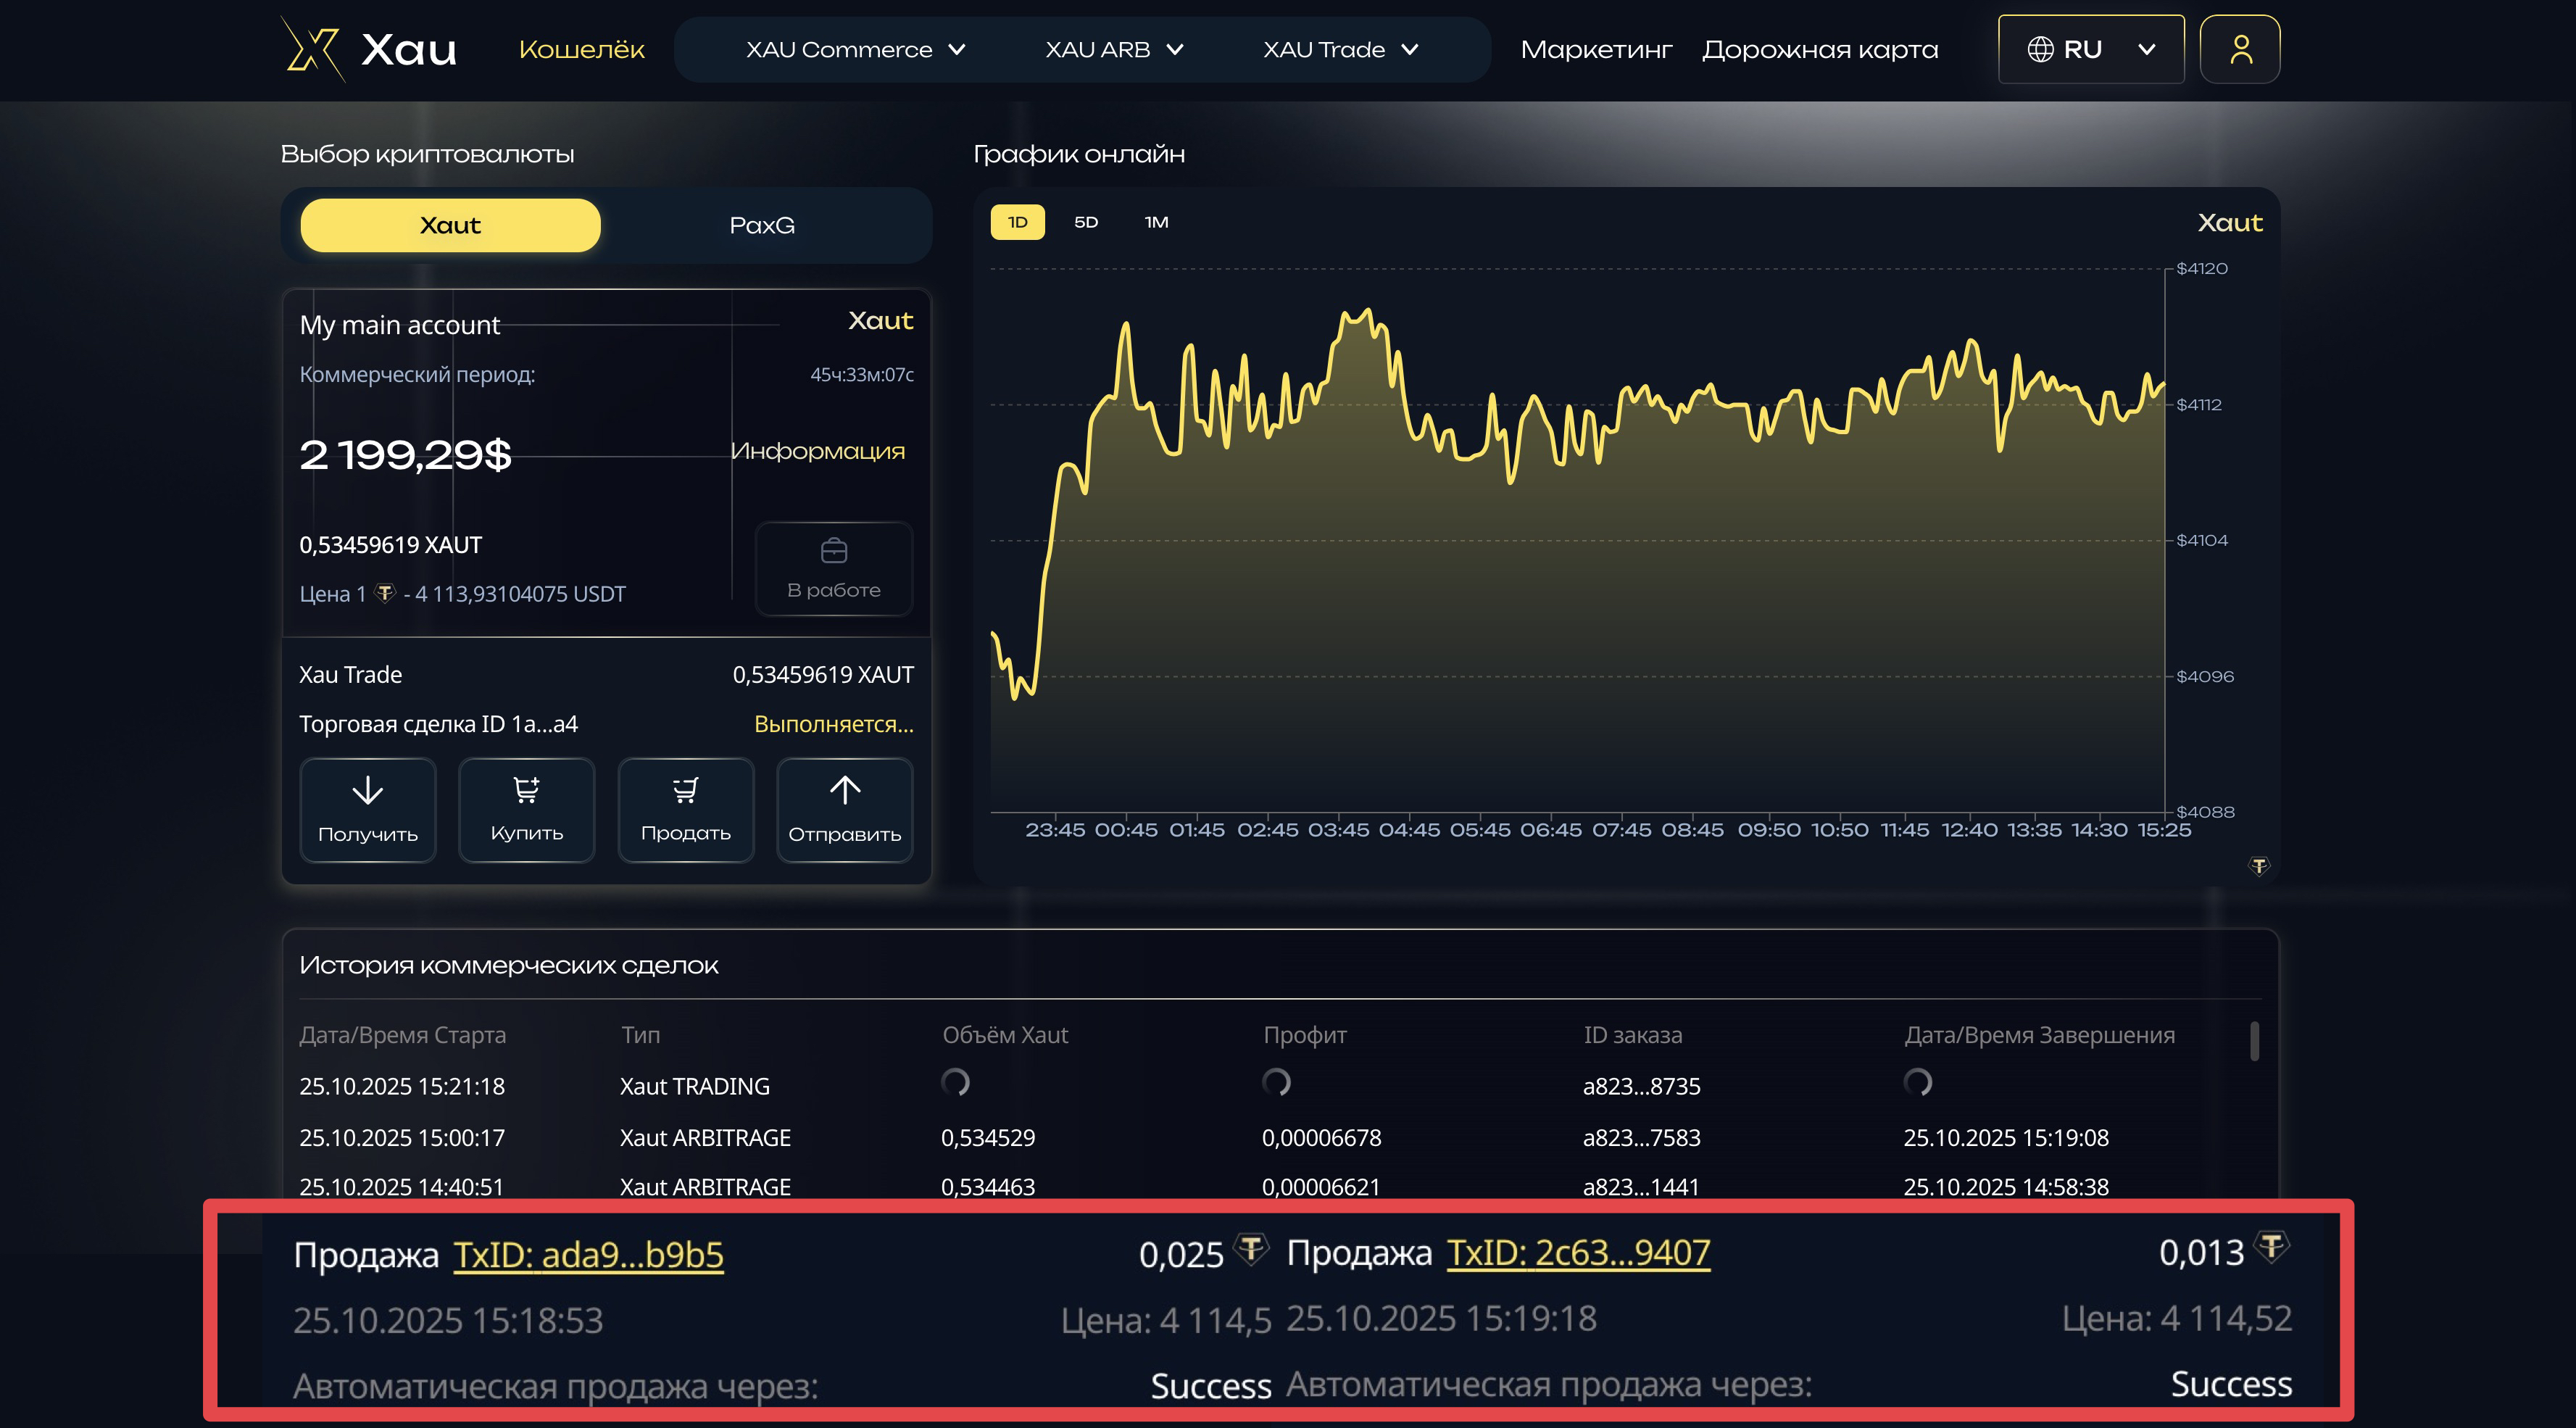
Task: Select the Xaut cryptocurrency toggle
Action: (x=450, y=225)
